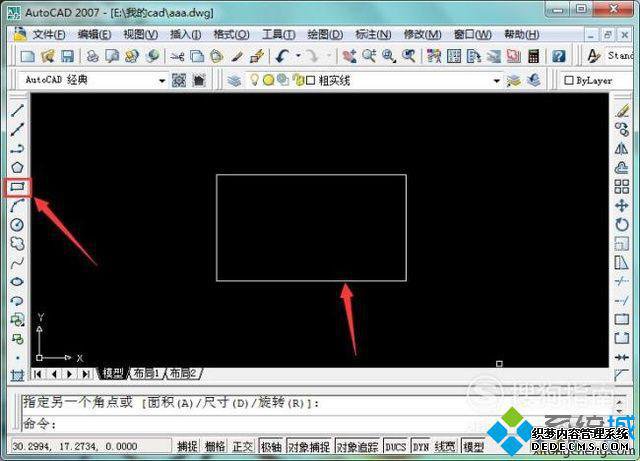Select the Offset modify tool
Image resolution: width=640 pixels, height=461 pixels.
pyautogui.click(x=622, y=167)
